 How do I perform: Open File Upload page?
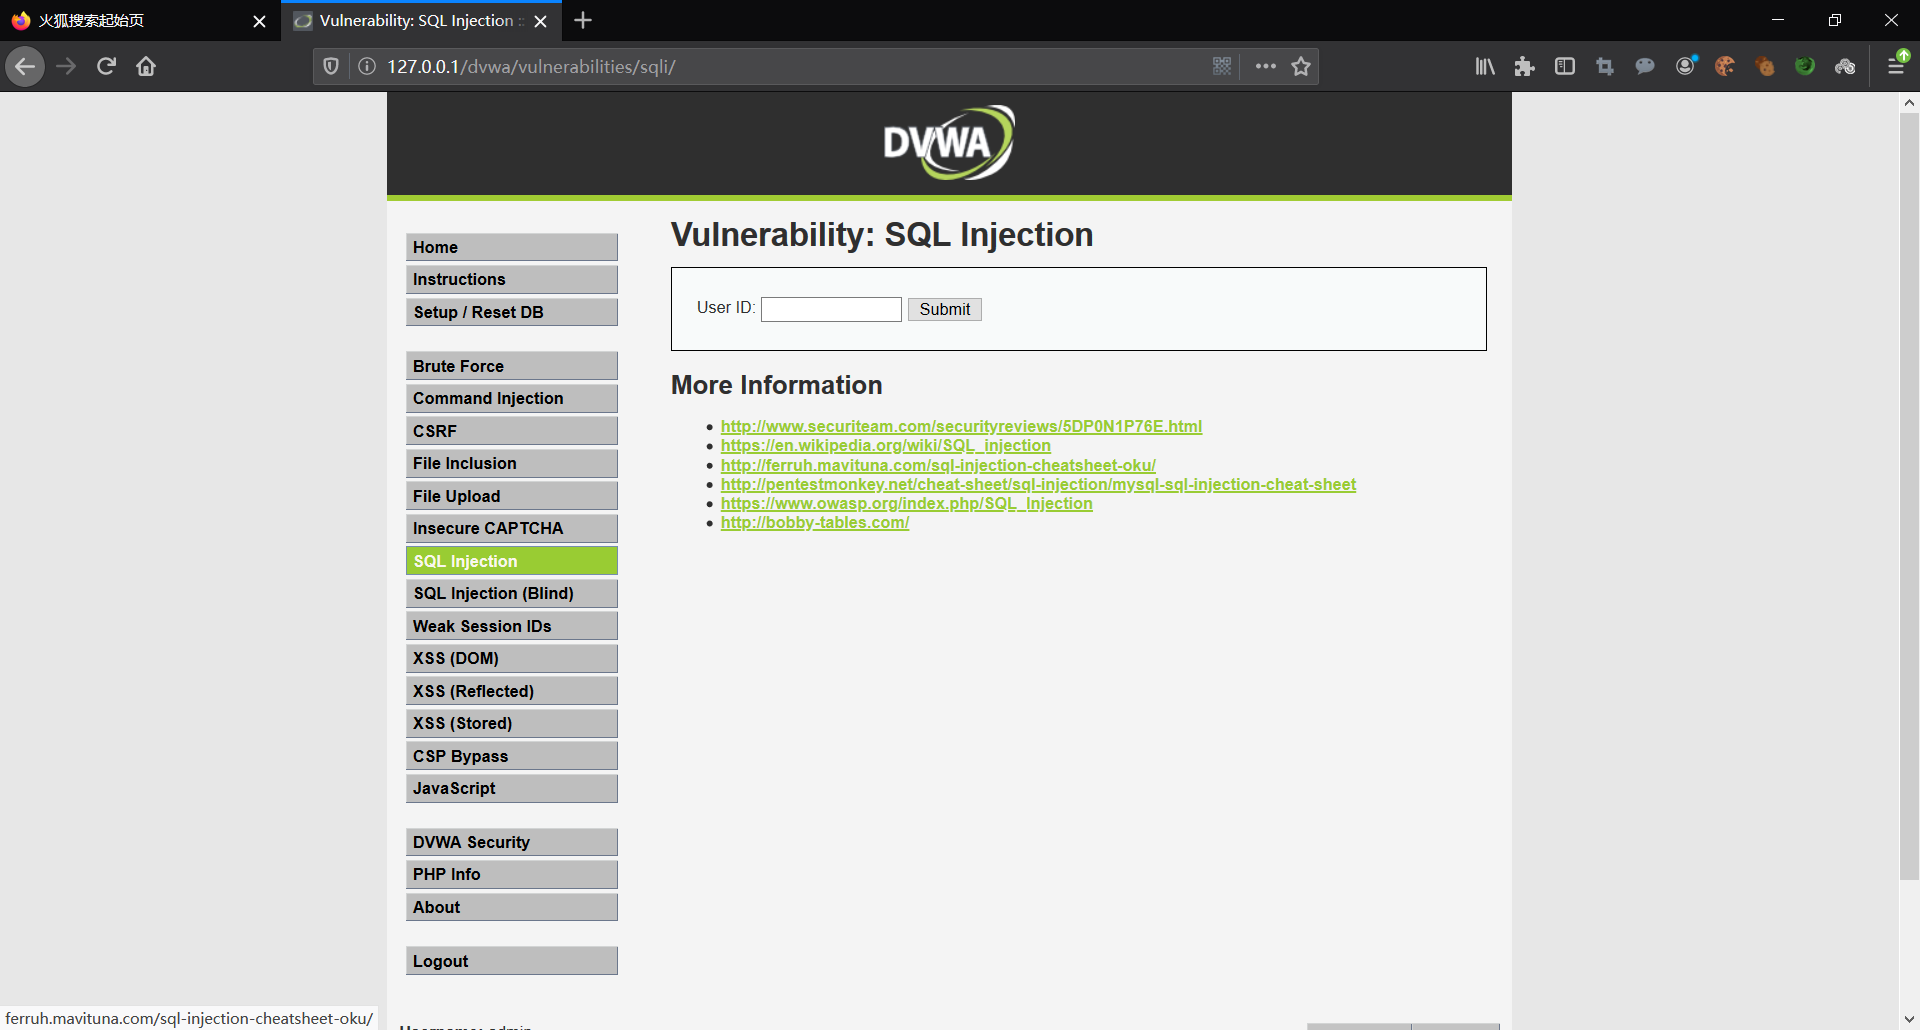[x=512, y=496]
